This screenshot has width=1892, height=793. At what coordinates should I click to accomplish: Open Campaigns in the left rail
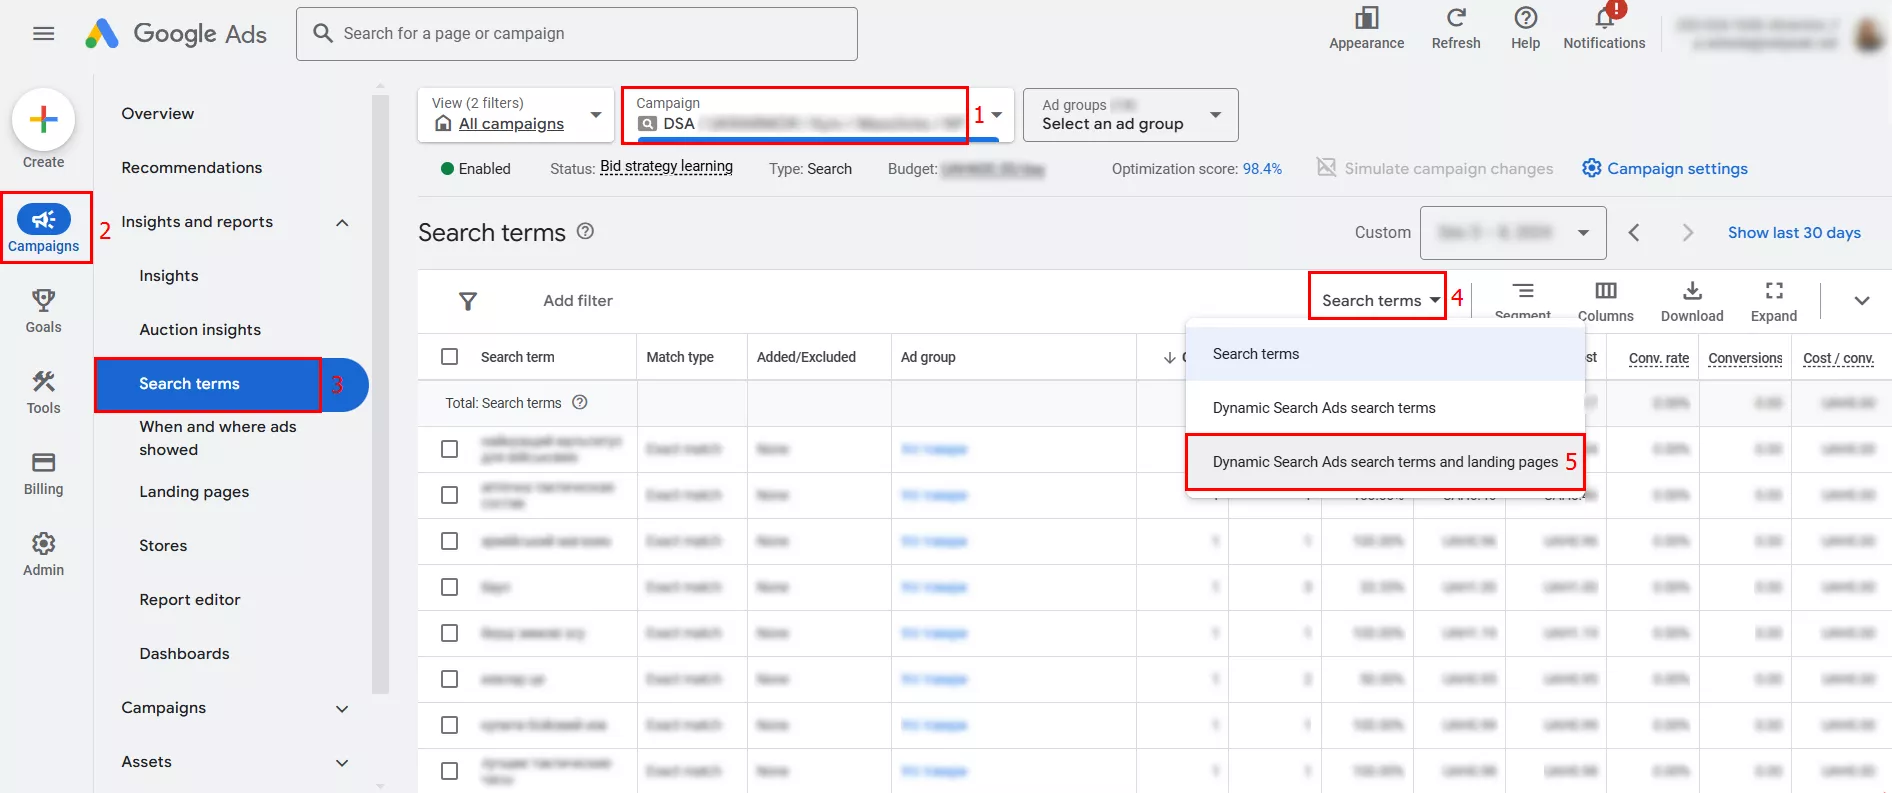(44, 228)
